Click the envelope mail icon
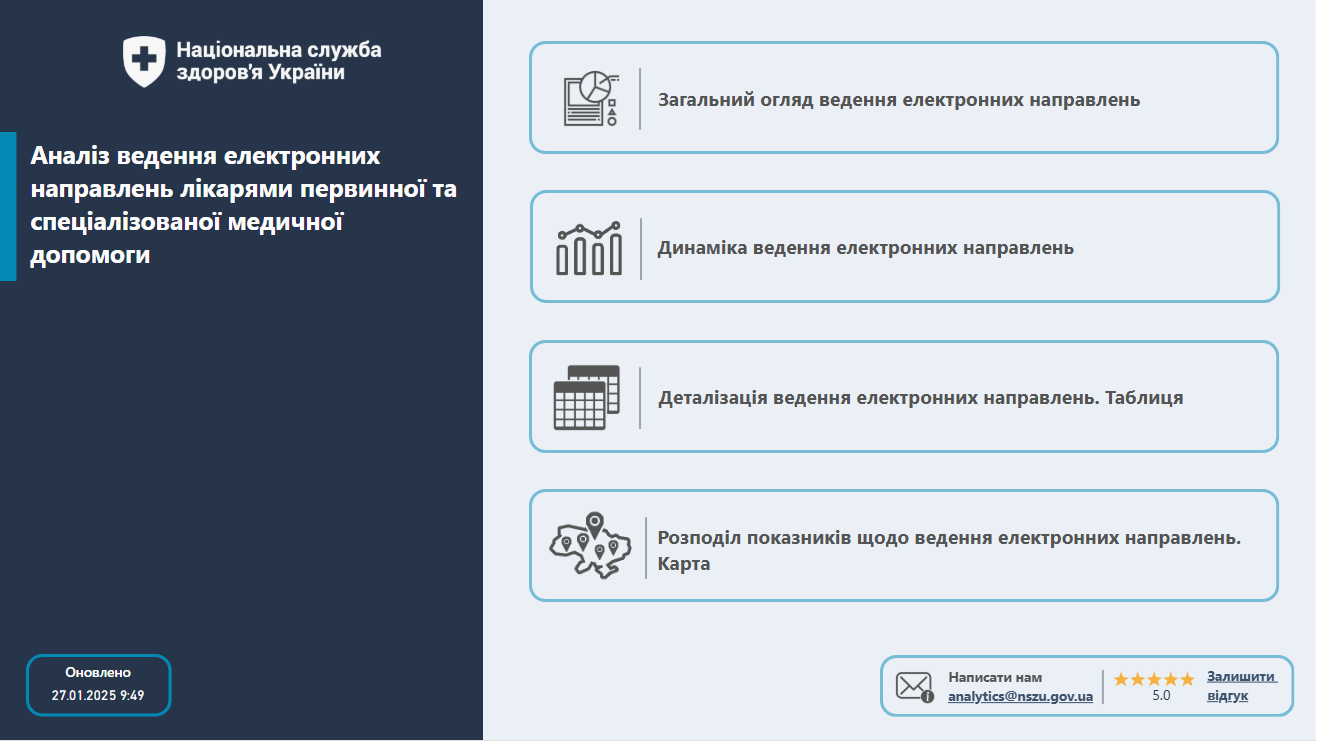Viewport: 1317px width, 741px height. [x=914, y=686]
